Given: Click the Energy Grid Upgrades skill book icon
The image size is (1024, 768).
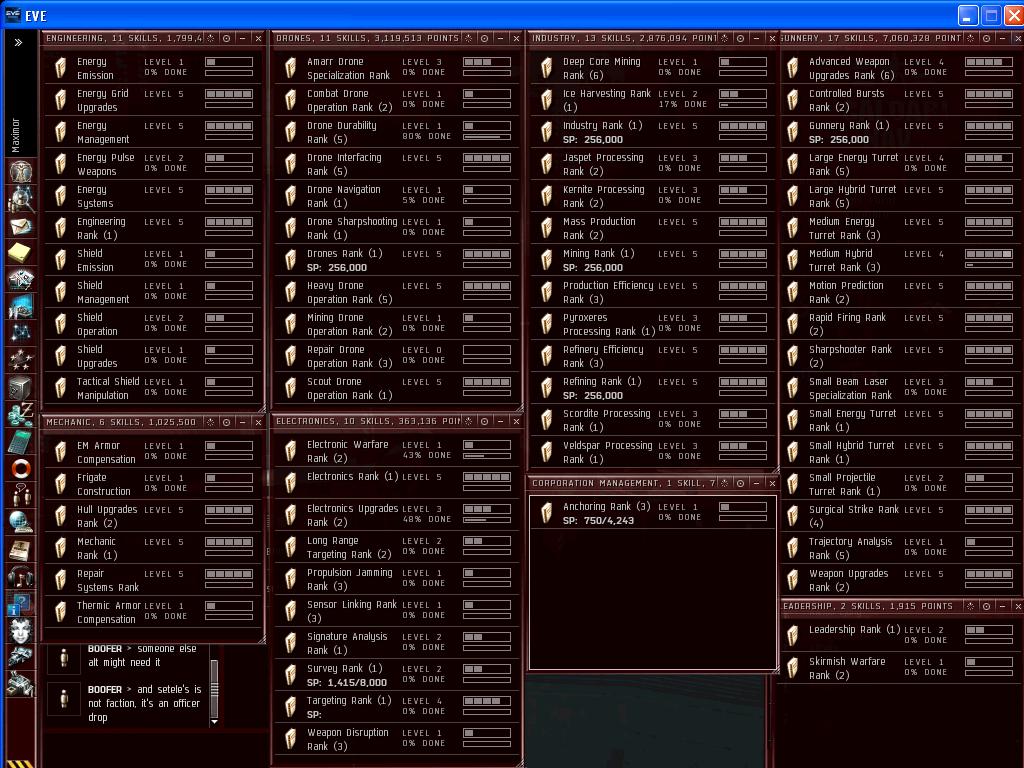Looking at the screenshot, I should coord(61,100).
